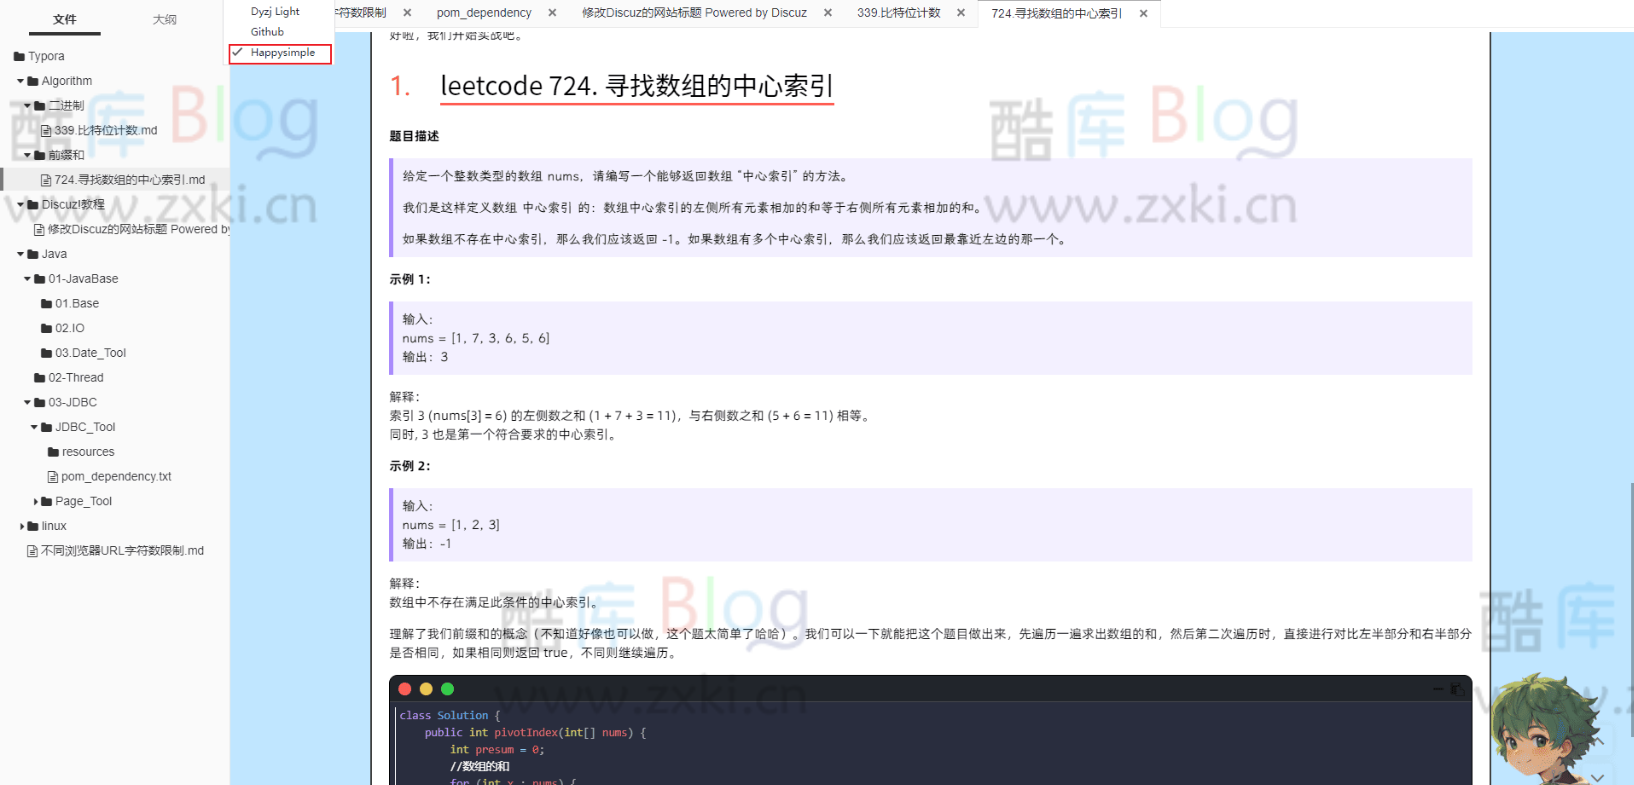Viewport: 1634px width, 785px height.
Task: Click the 02.IO folder icon
Action: click(46, 329)
